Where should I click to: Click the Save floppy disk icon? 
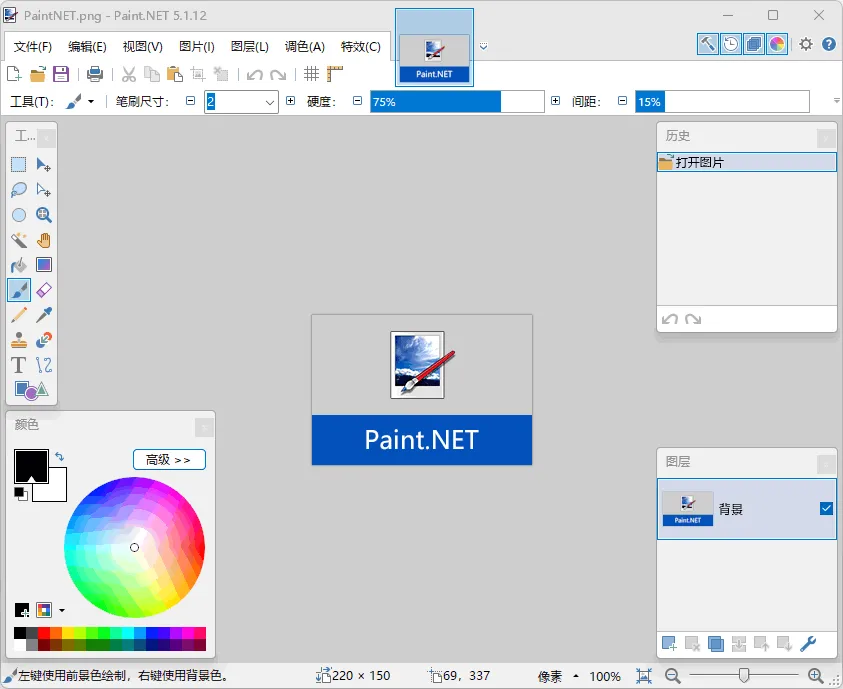[x=61, y=74]
